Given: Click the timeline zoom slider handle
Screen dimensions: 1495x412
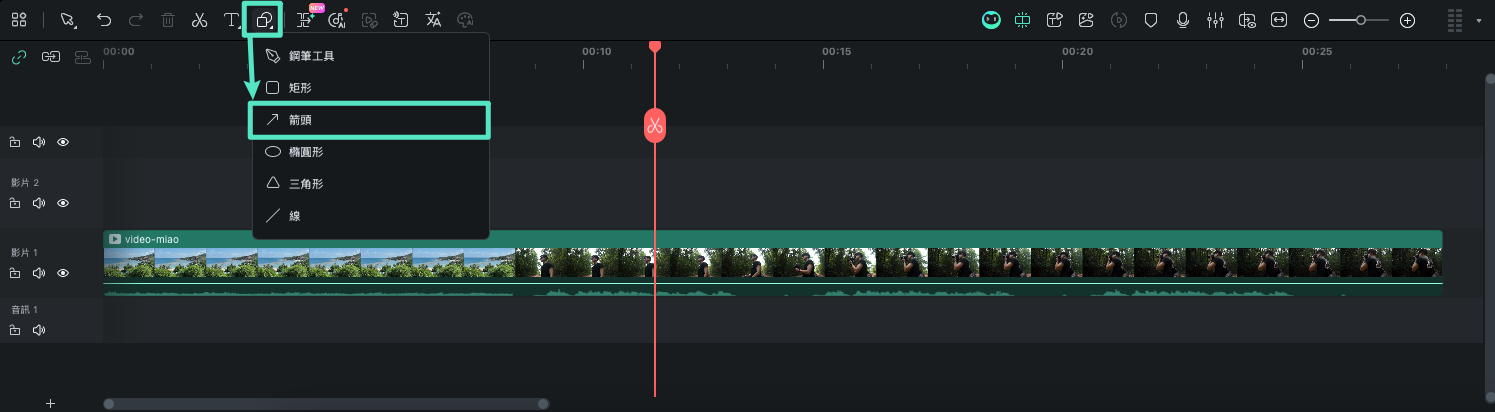Looking at the screenshot, I should pos(1361,20).
